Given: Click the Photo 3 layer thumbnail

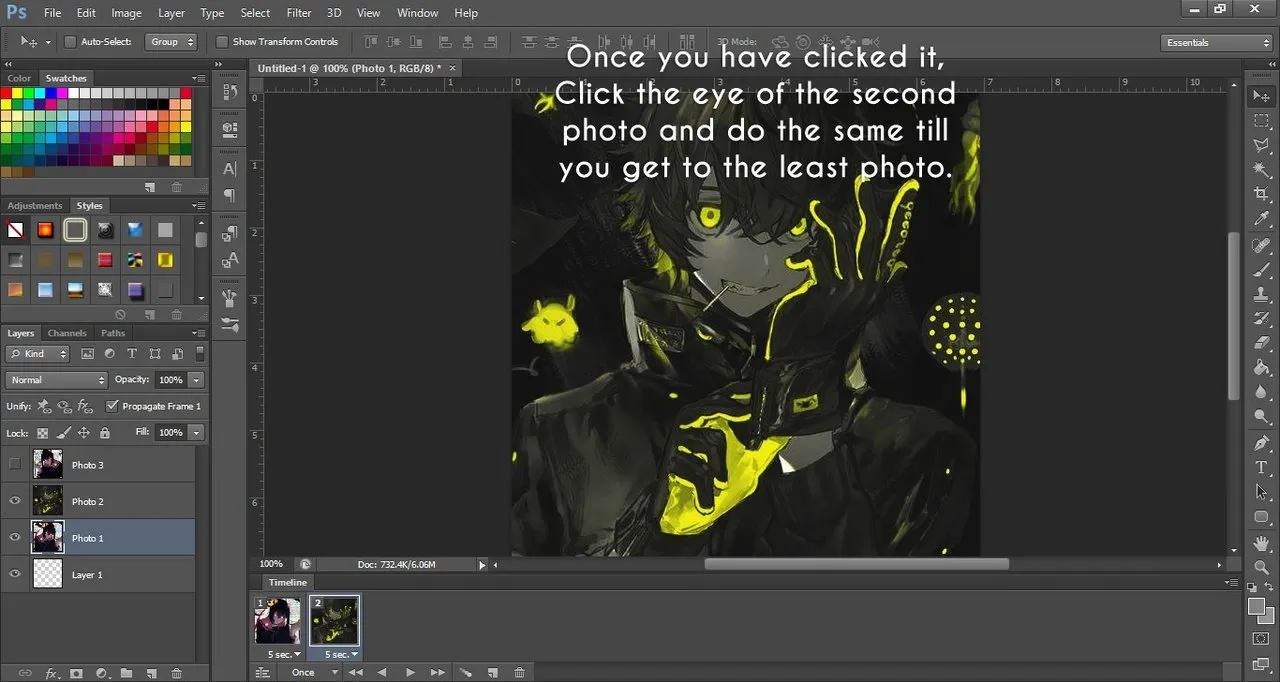Looking at the screenshot, I should coord(48,464).
